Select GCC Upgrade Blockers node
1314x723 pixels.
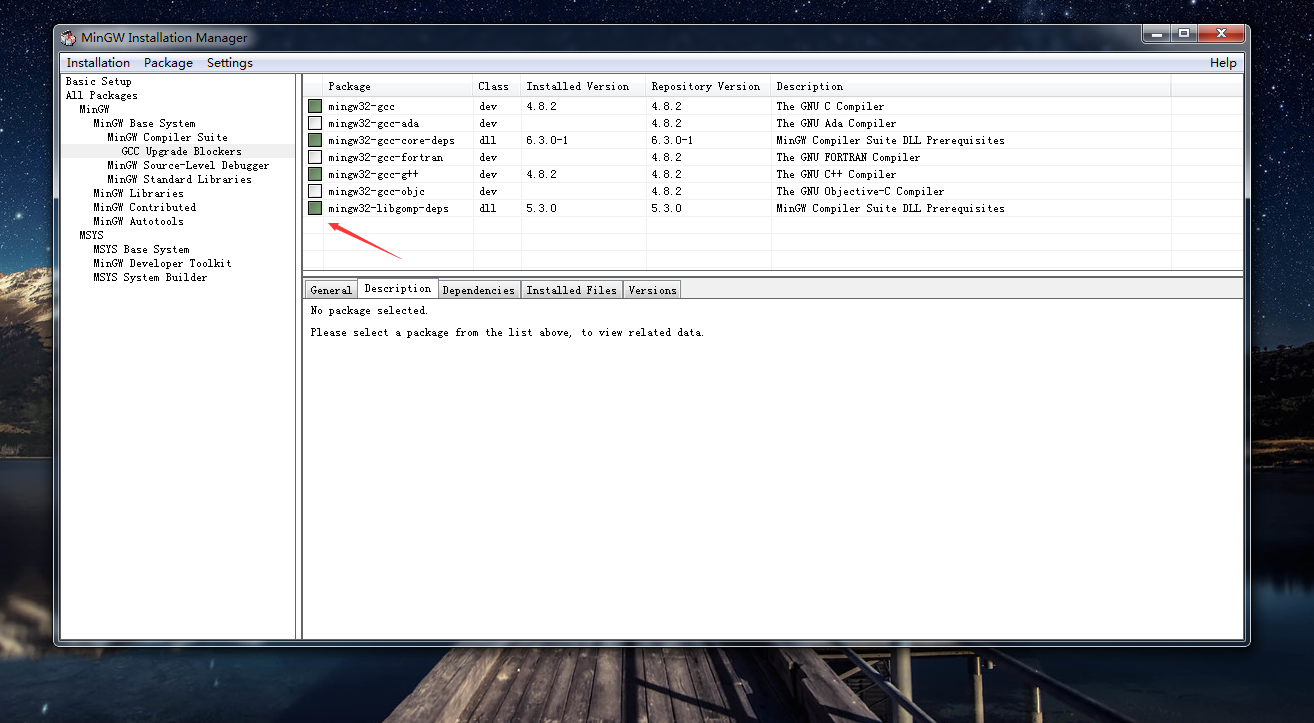click(181, 151)
